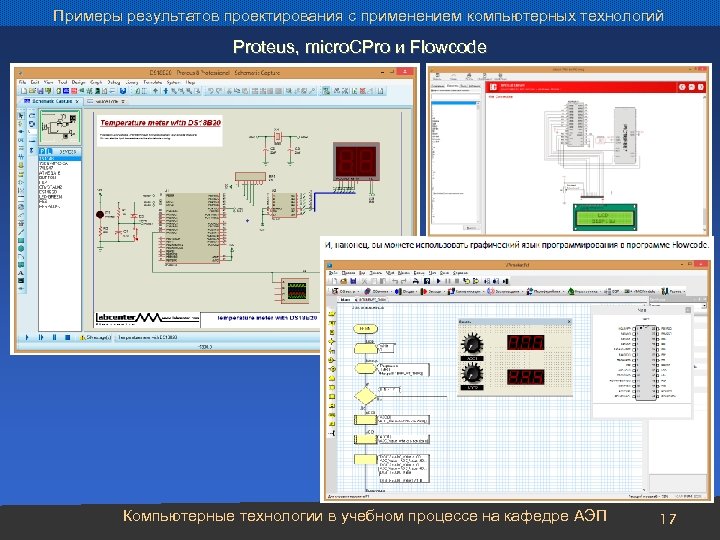
Task: Switch to the Schematic Capture tab
Action: pyautogui.click(x=51, y=101)
